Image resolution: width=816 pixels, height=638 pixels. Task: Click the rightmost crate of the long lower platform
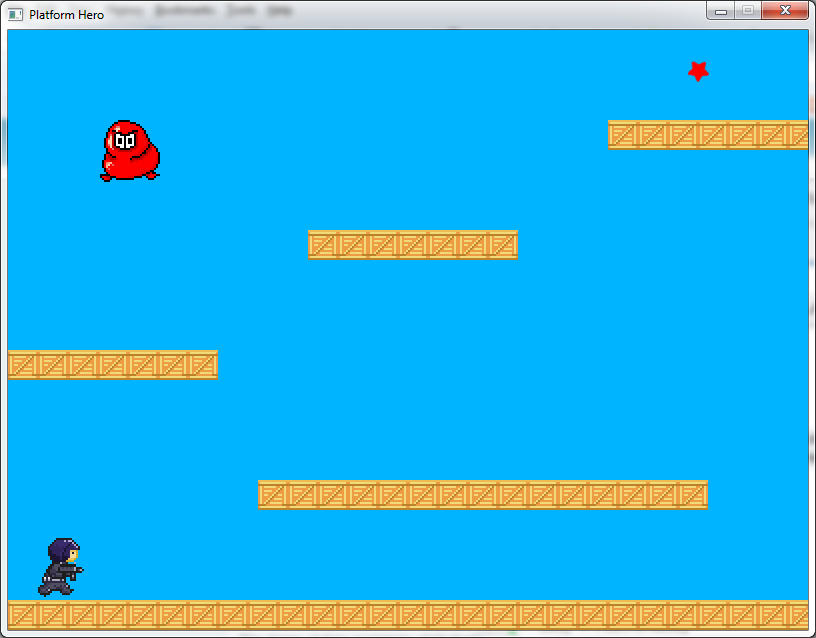692,495
